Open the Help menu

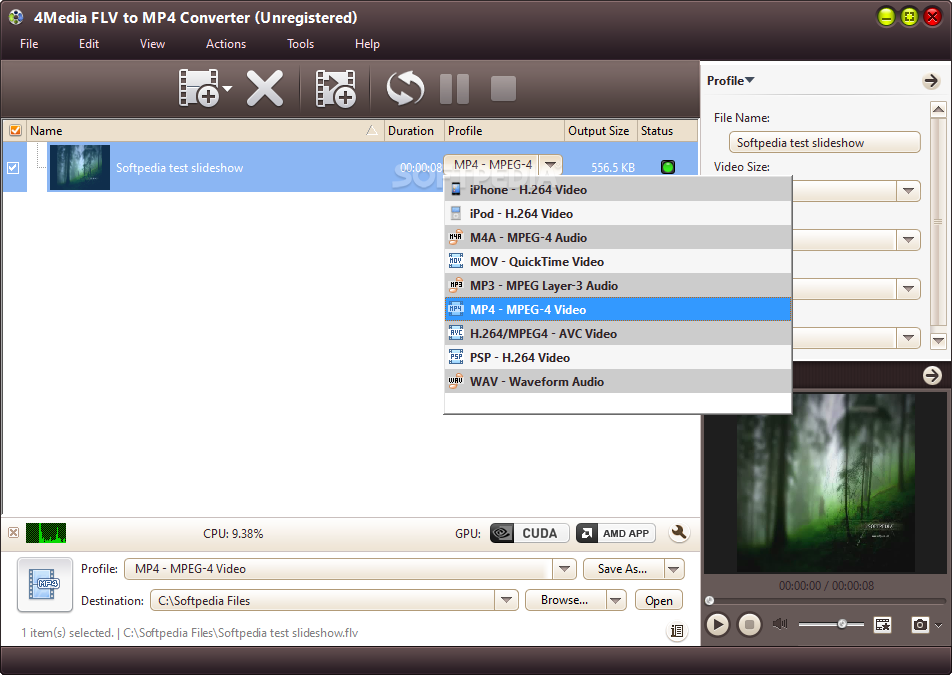(367, 44)
